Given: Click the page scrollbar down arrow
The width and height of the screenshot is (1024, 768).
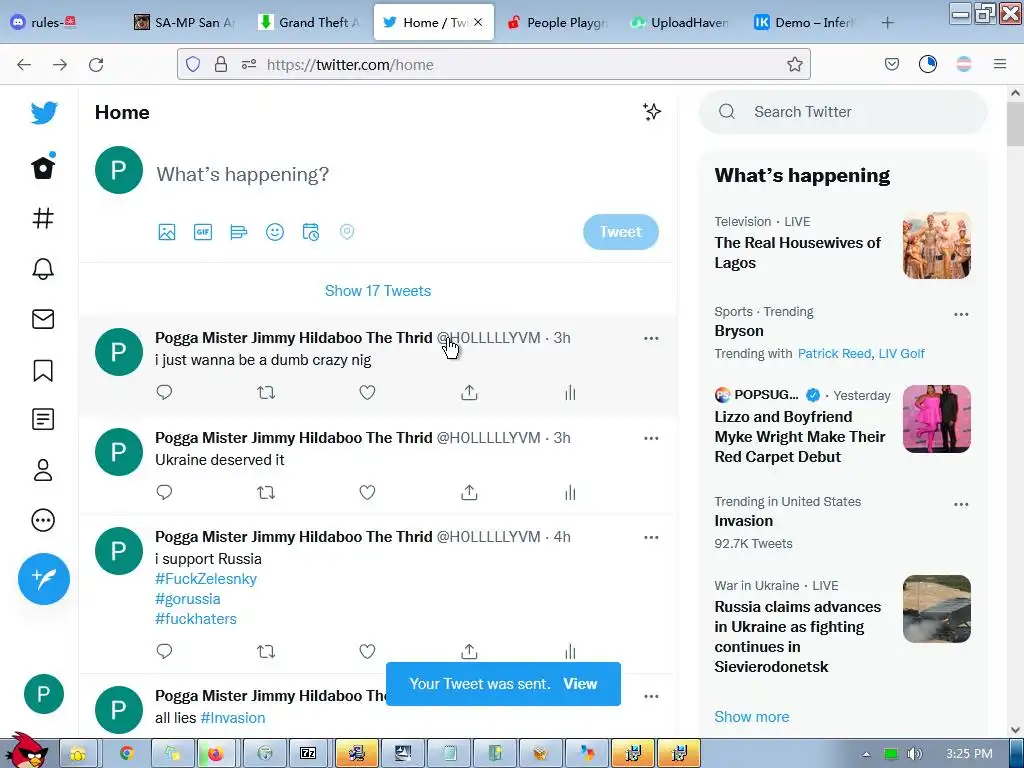Looking at the screenshot, I should tap(1015, 729).
